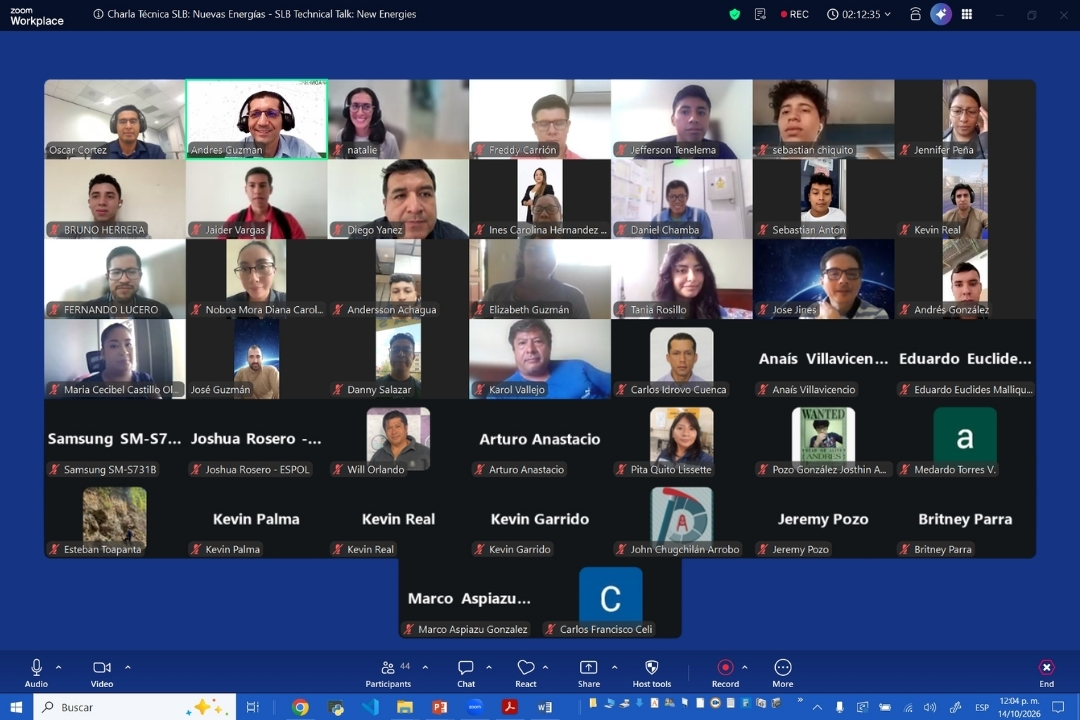Open the More options menu

(782, 673)
